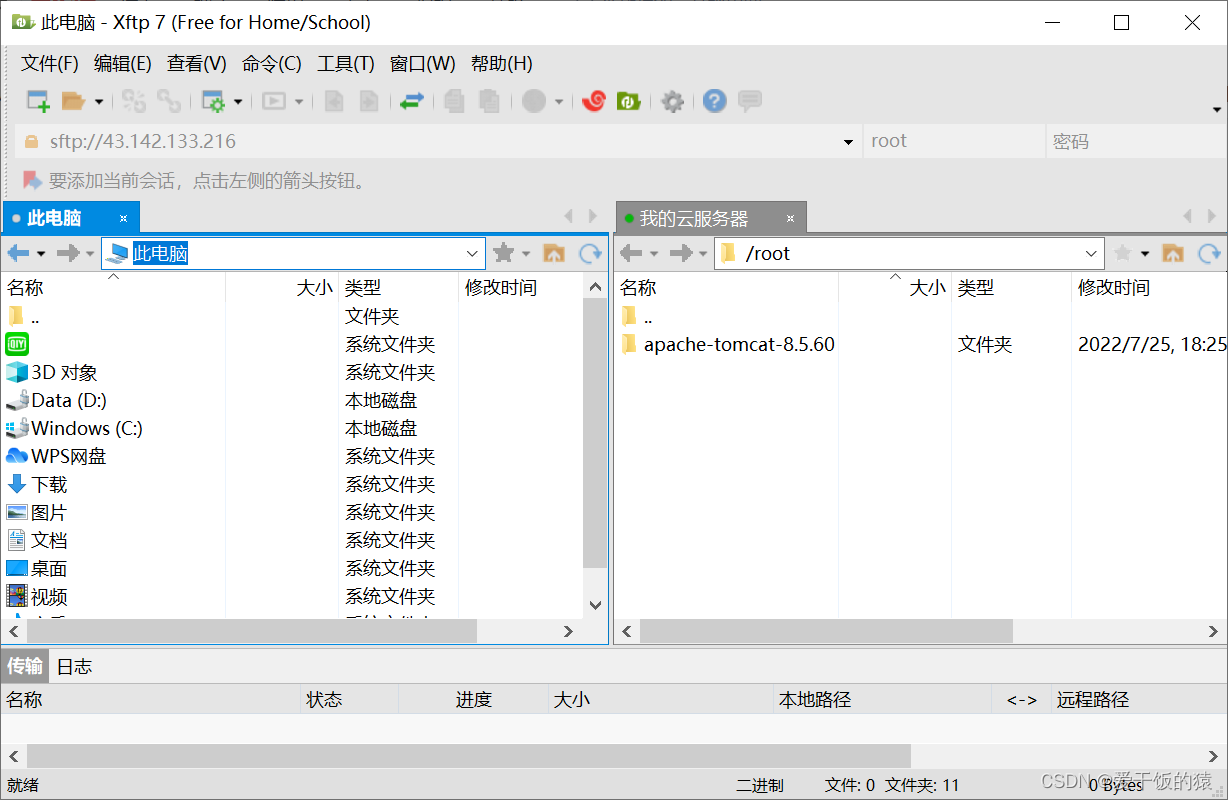1228x800 pixels.
Task: Click the bookmark arrow to add session
Action: coord(32,180)
